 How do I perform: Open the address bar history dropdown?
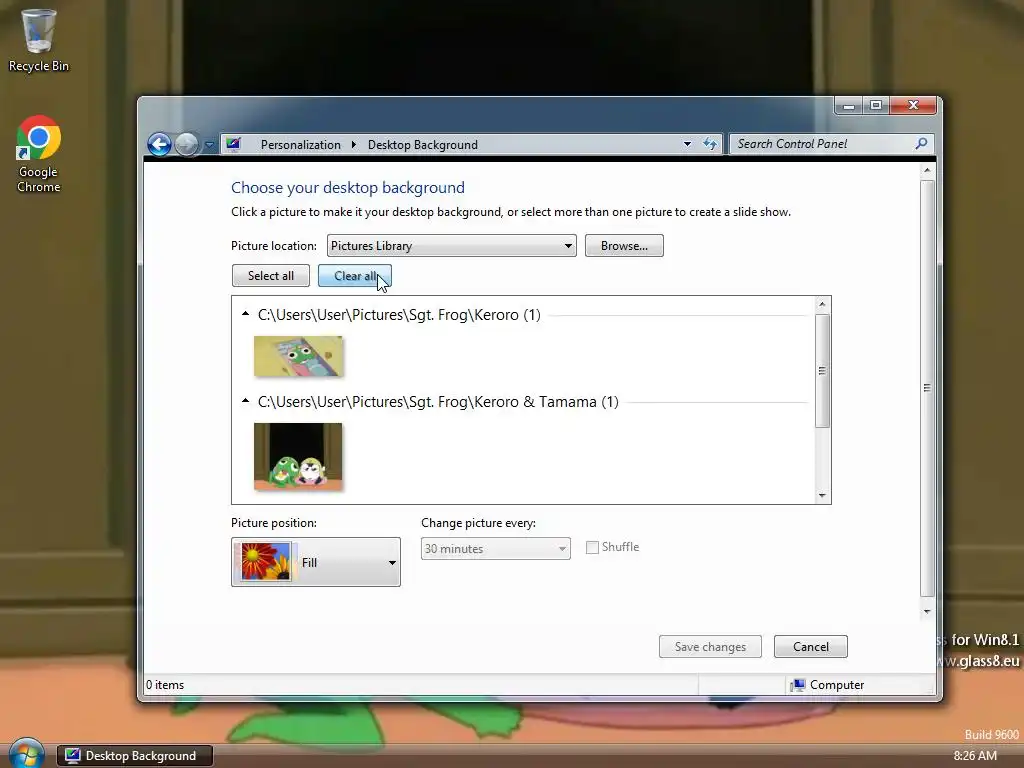687,144
